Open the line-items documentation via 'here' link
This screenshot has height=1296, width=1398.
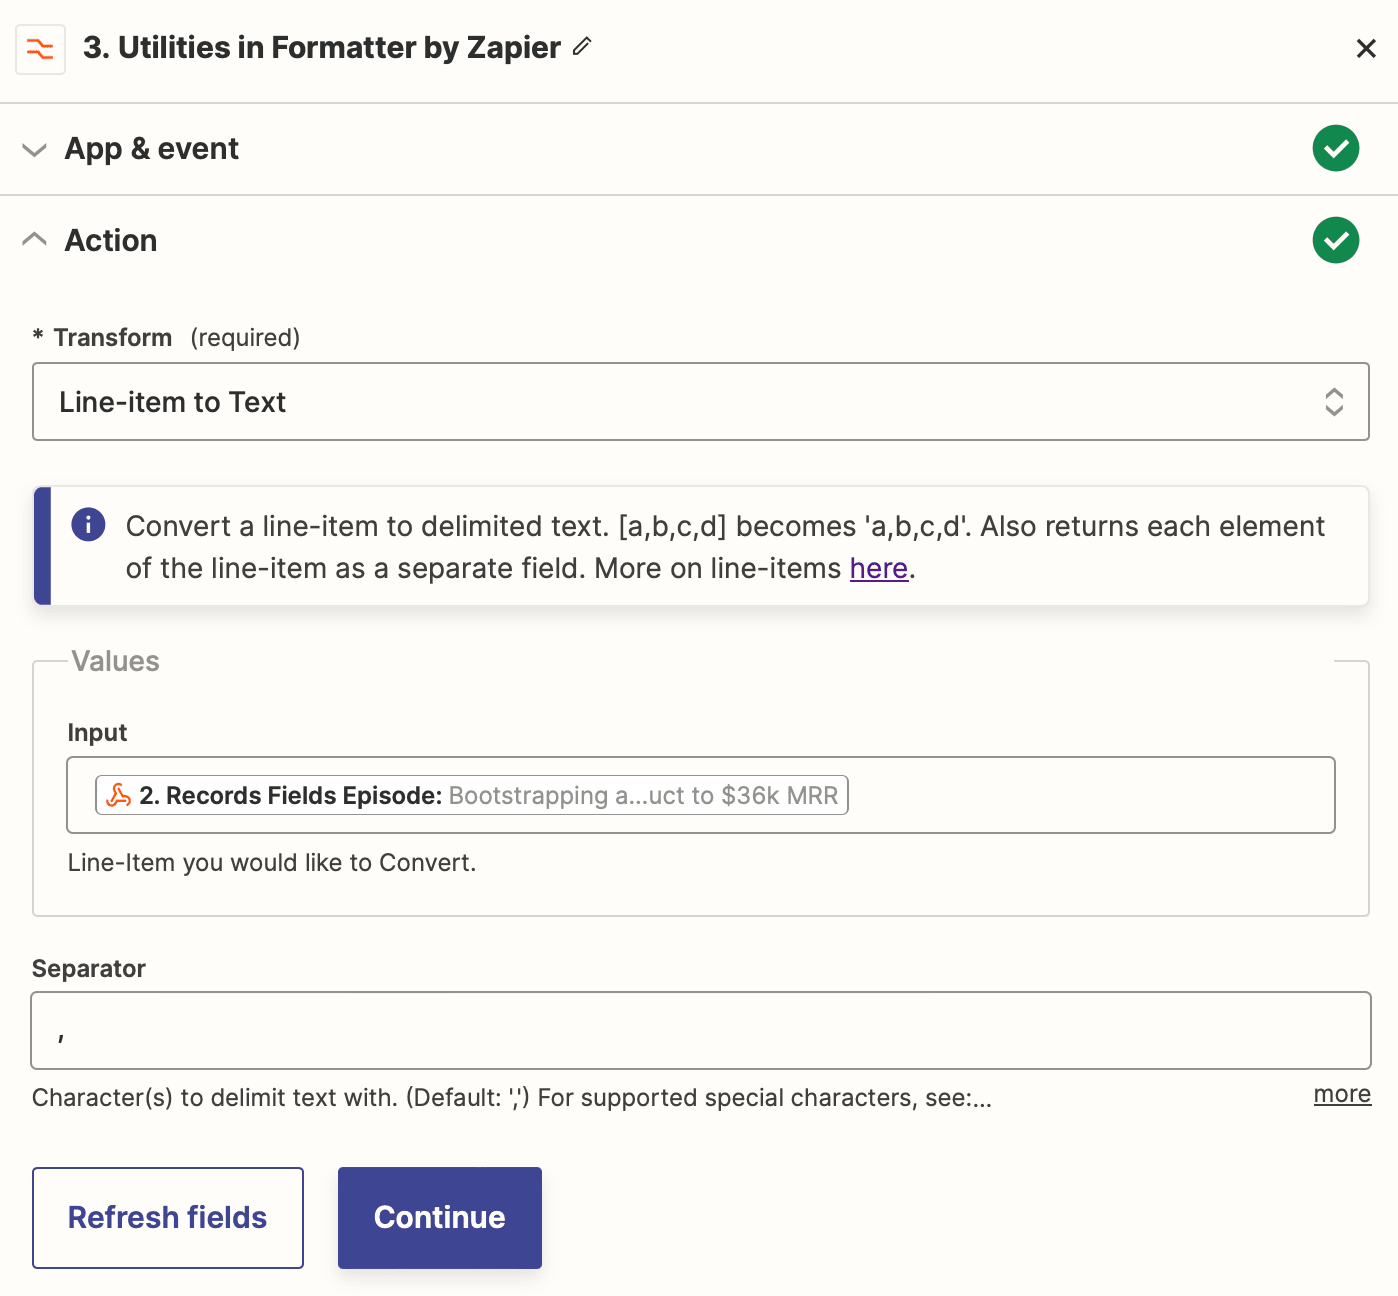point(878,568)
